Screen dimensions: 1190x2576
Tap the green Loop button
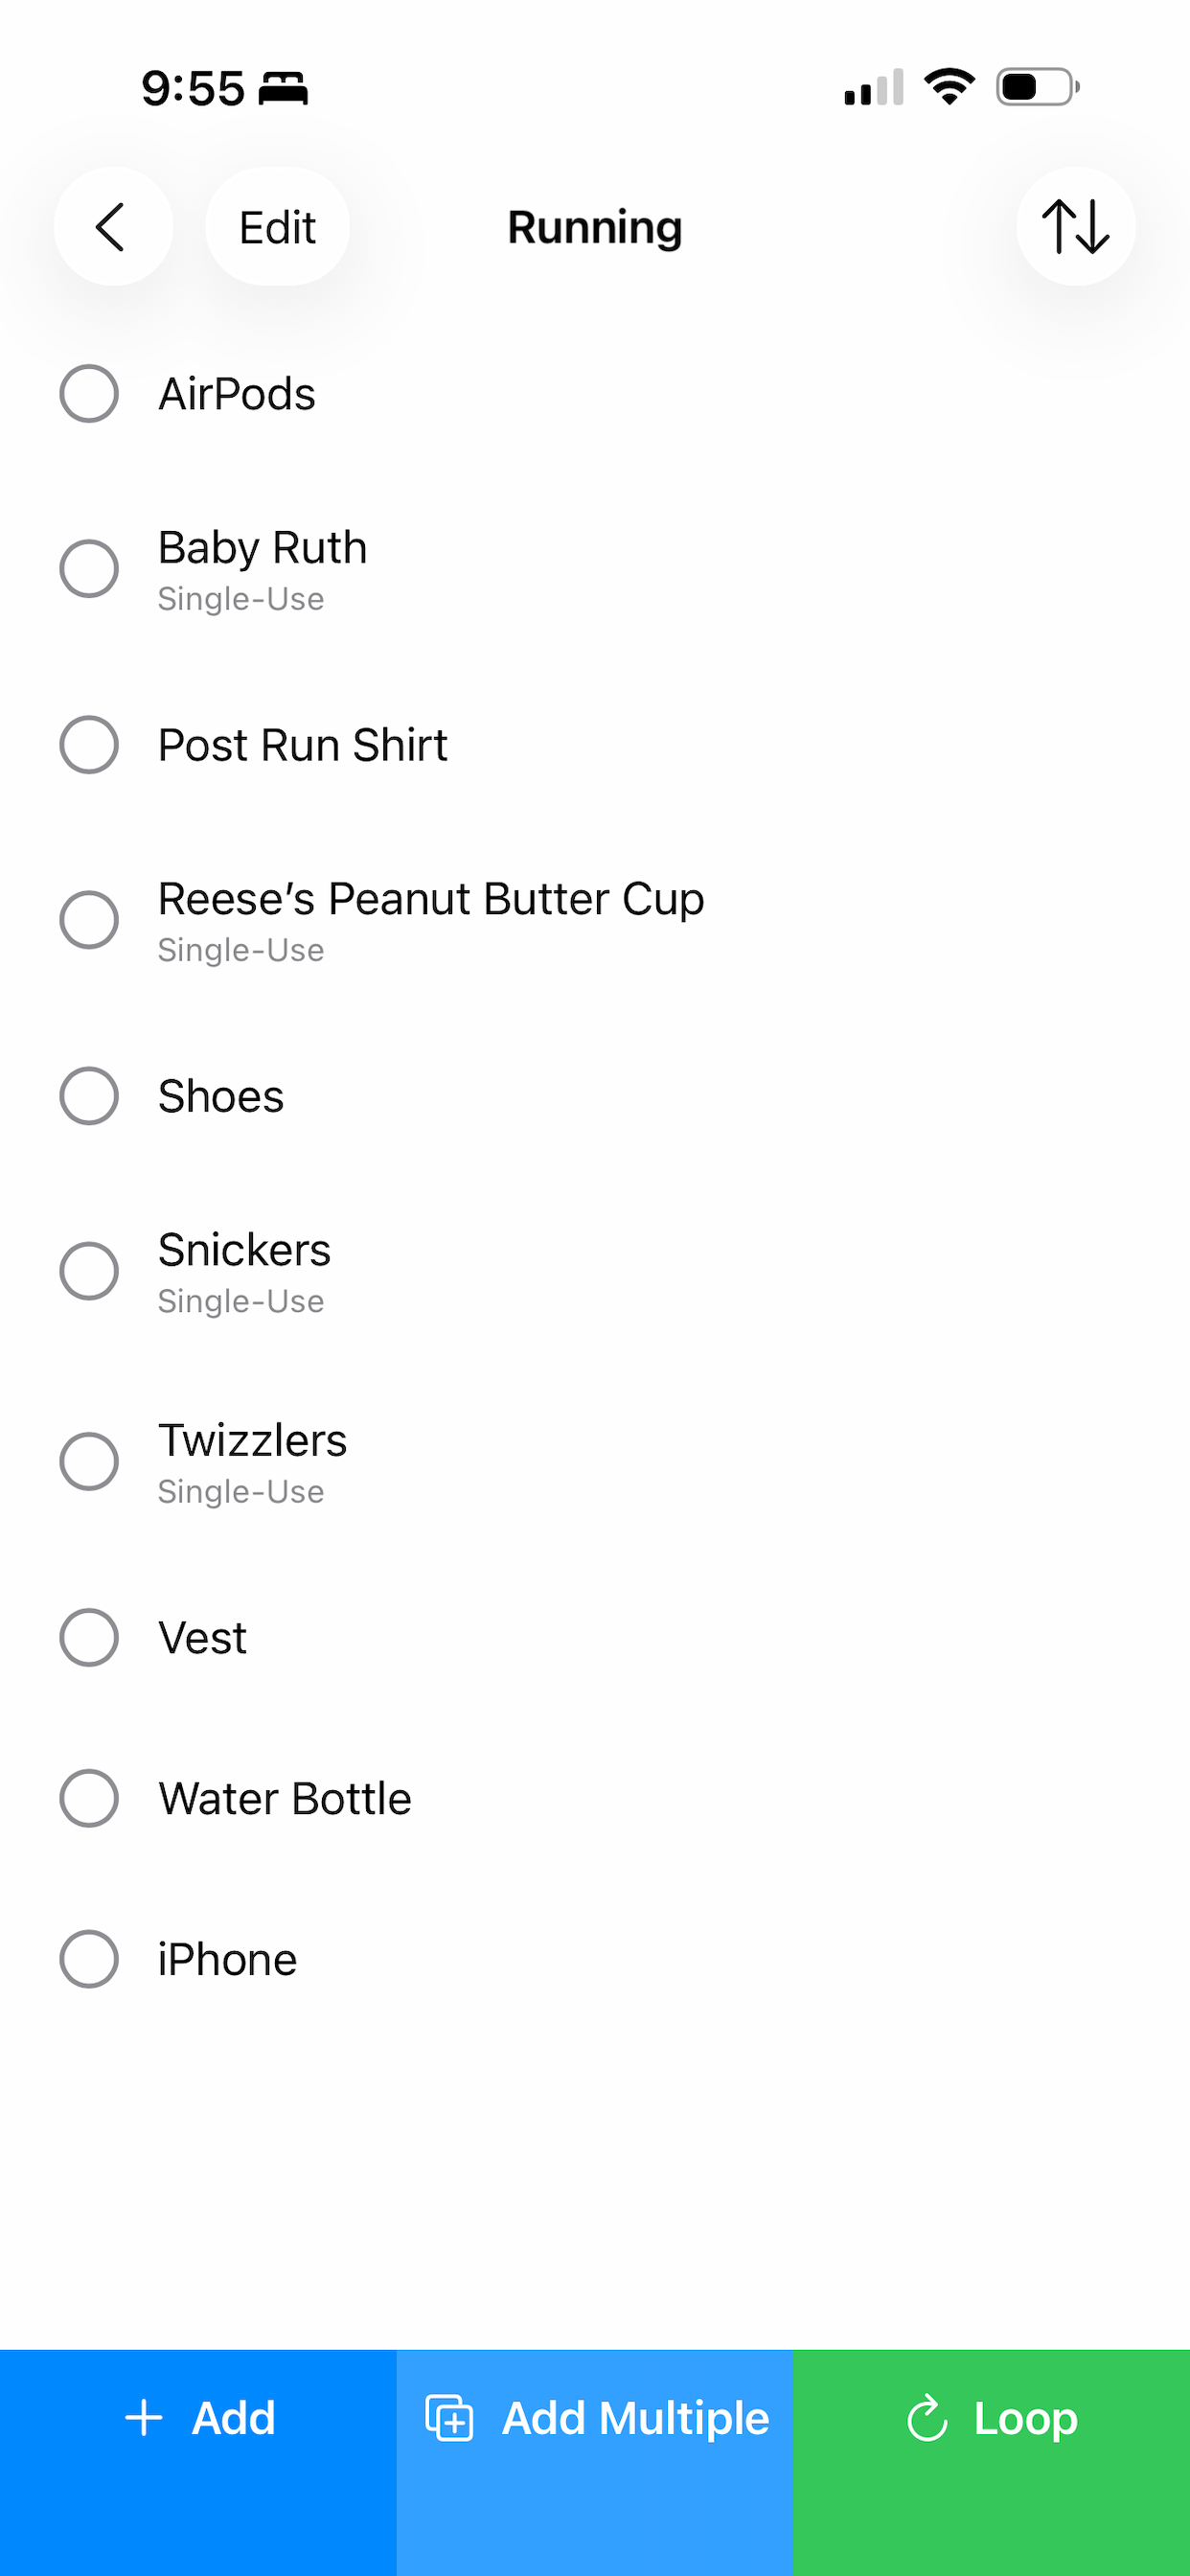point(992,2462)
